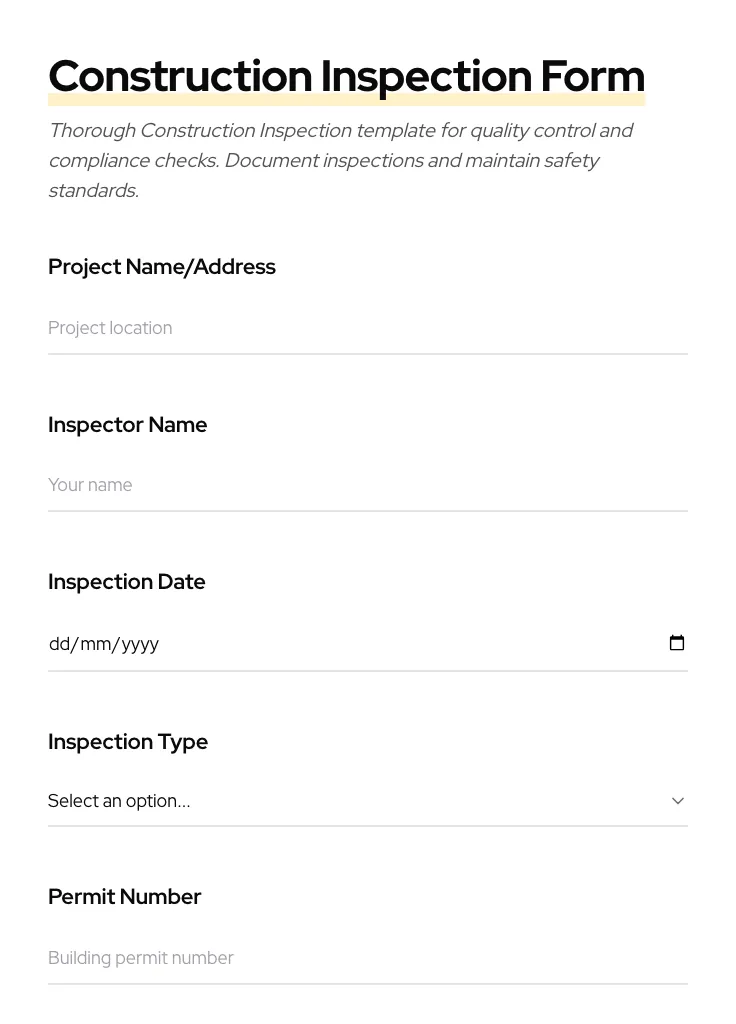Click the Project Name/Address label

[162, 266]
